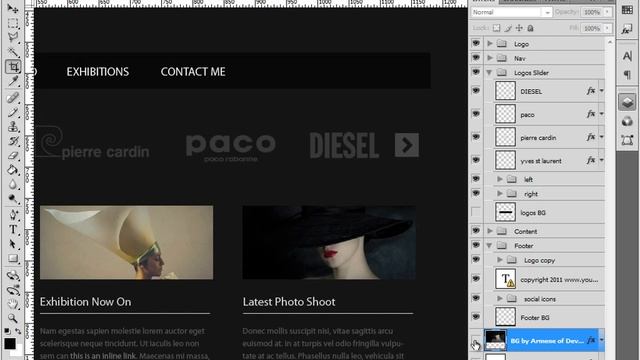Swap foreground and background colors
Screen dimensions: 640x360
[x=18, y=331]
